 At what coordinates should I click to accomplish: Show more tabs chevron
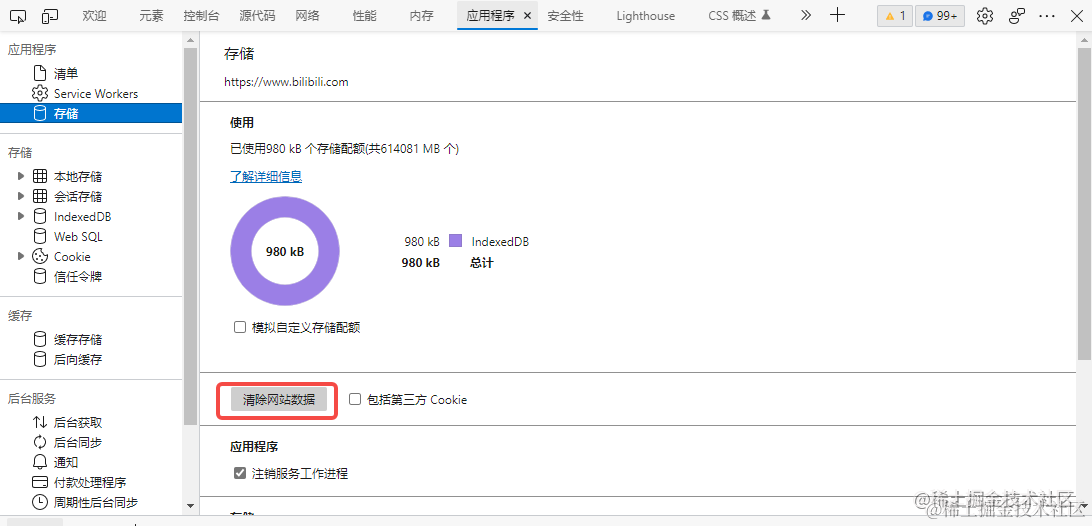point(806,15)
